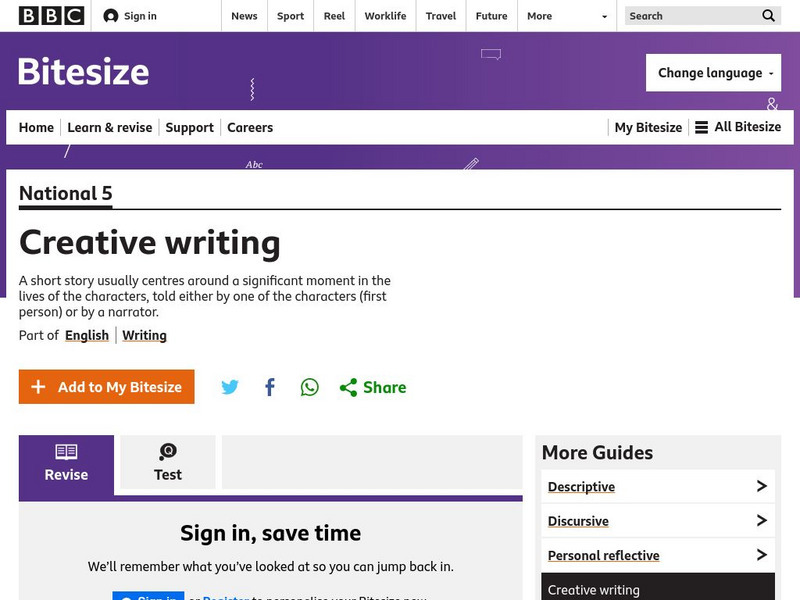Open My Bitesize
Viewport: 800px width, 600px height.
coord(648,127)
